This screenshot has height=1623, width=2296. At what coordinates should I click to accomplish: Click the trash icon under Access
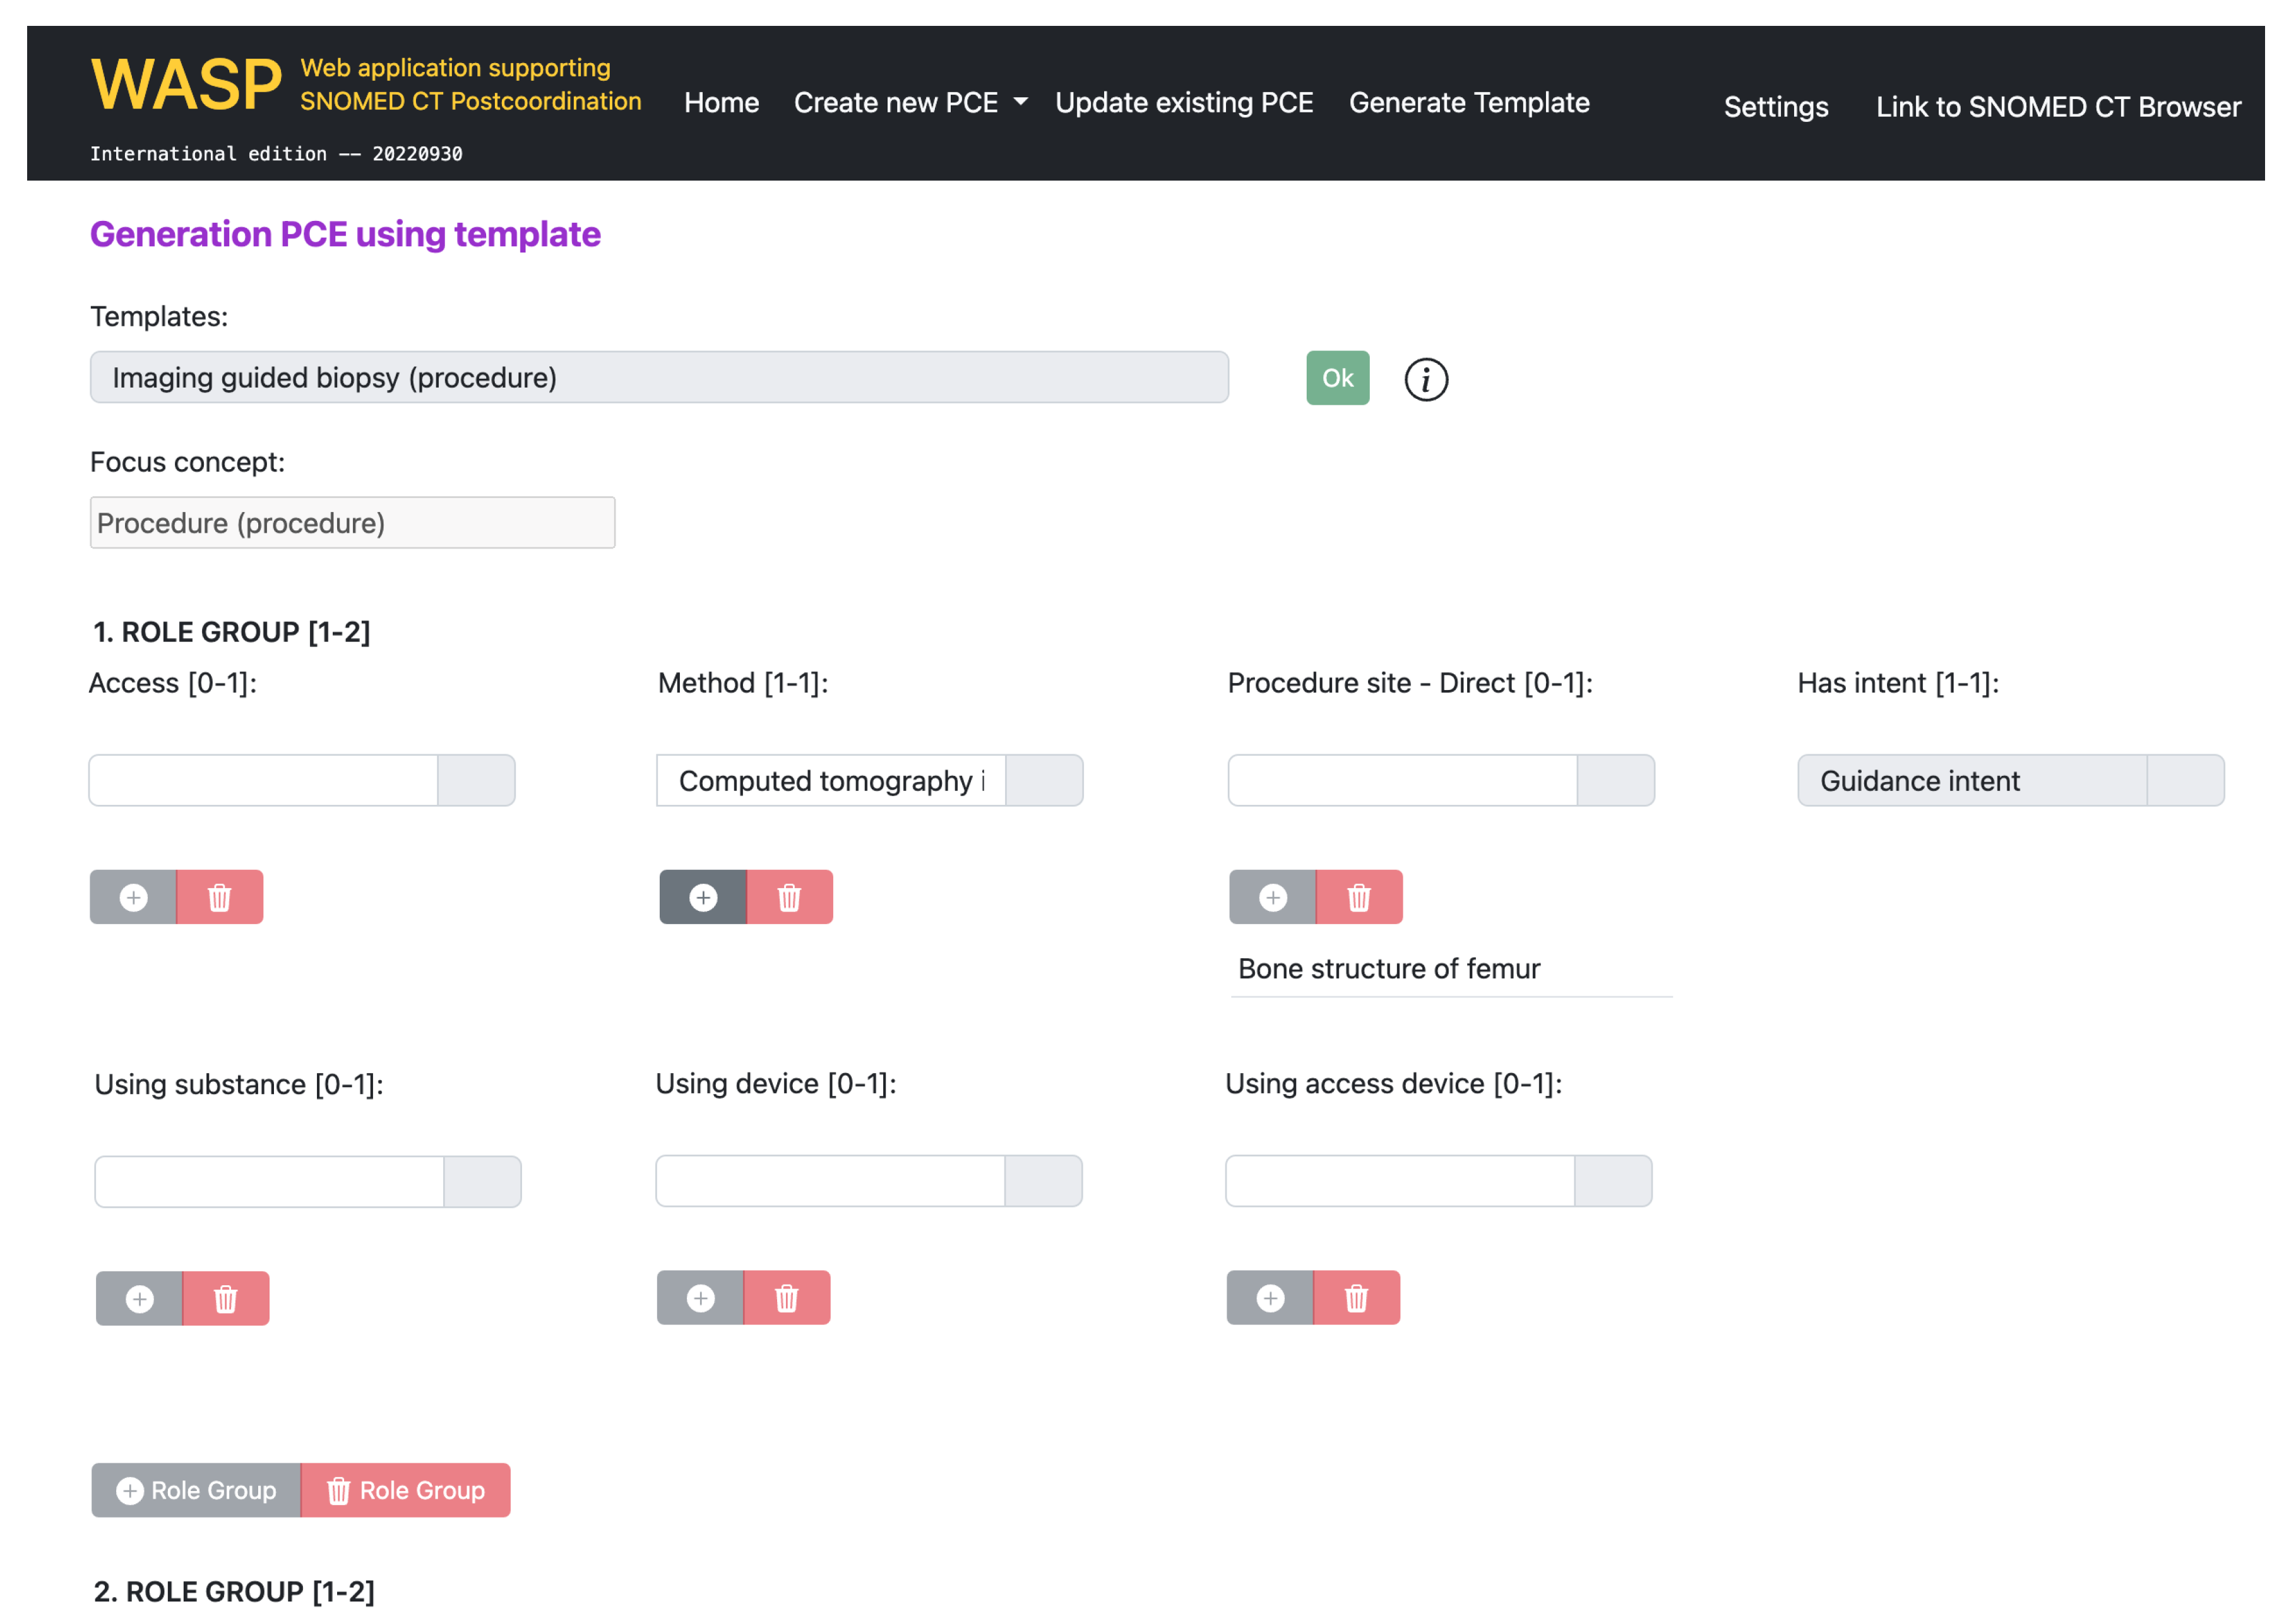220,897
